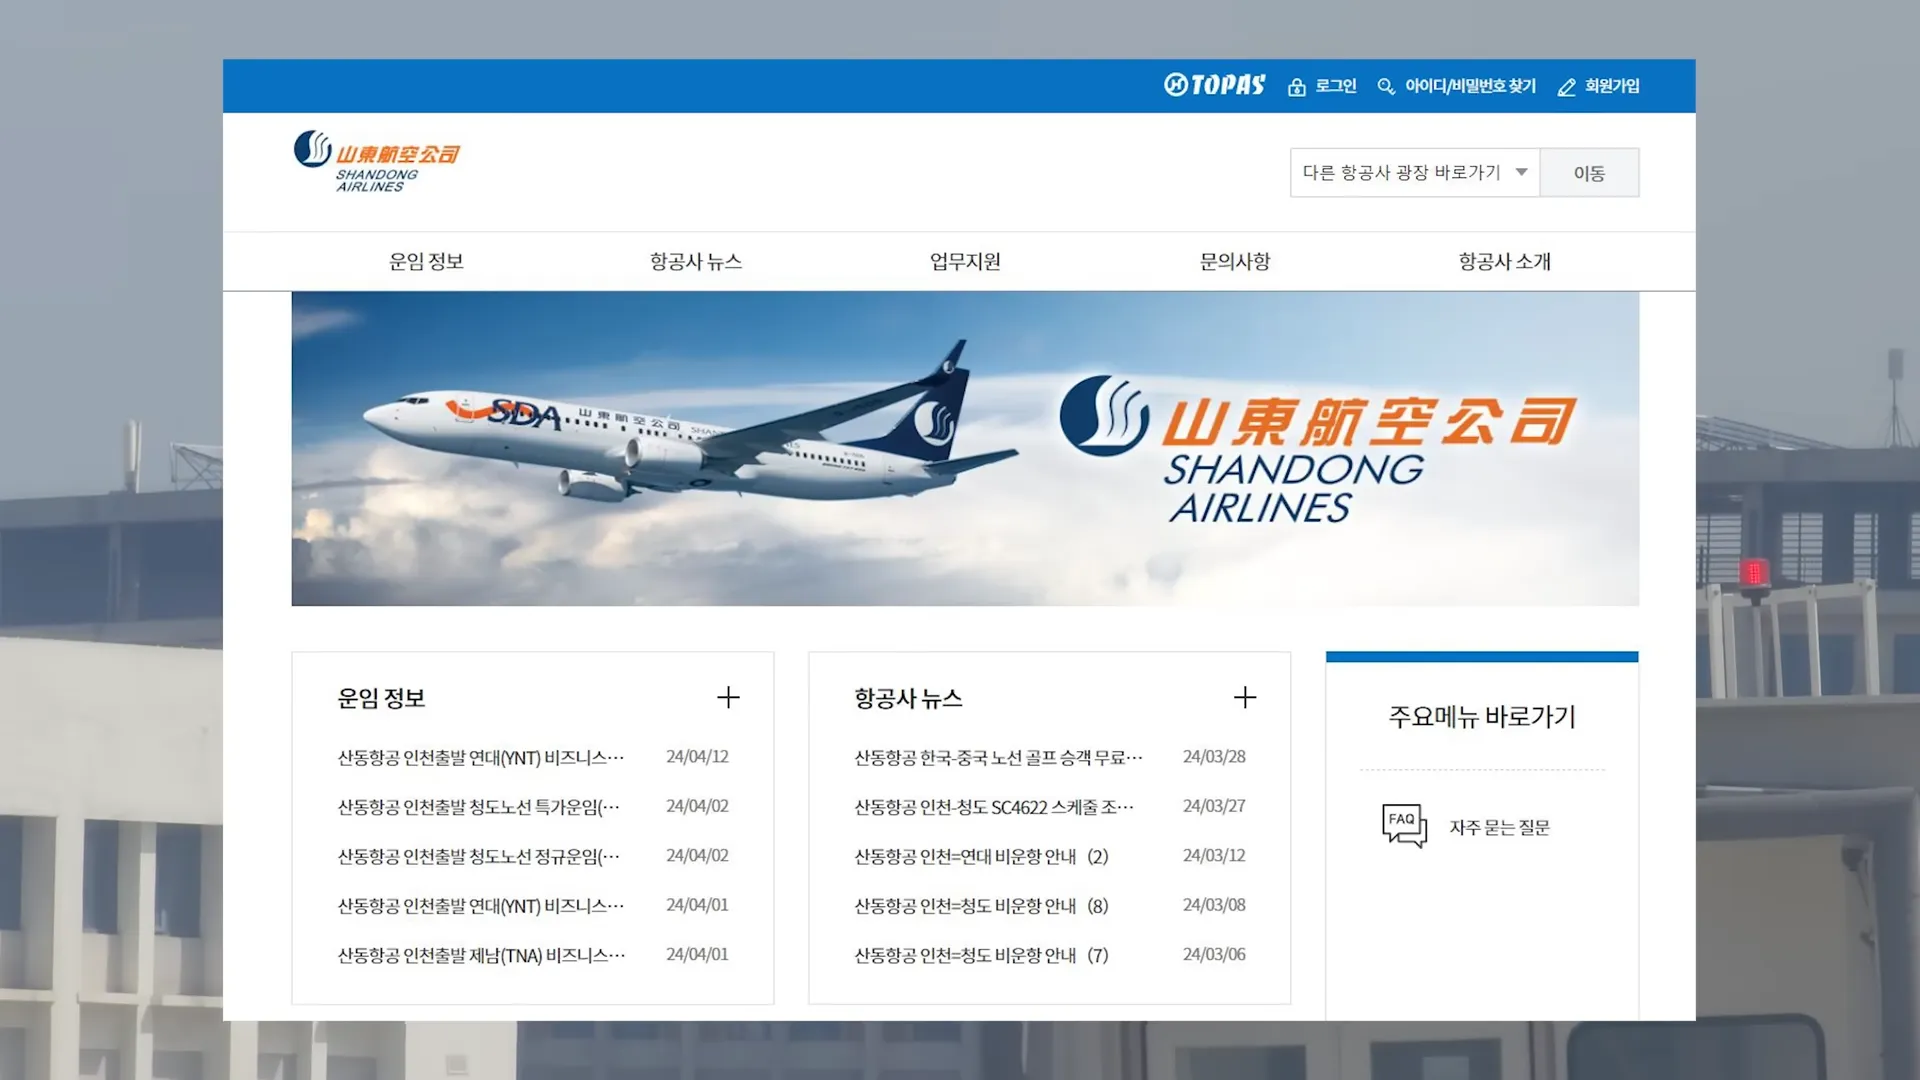The image size is (1920, 1080).
Task: Open the 항공사 소개 menu
Action: tap(1504, 262)
